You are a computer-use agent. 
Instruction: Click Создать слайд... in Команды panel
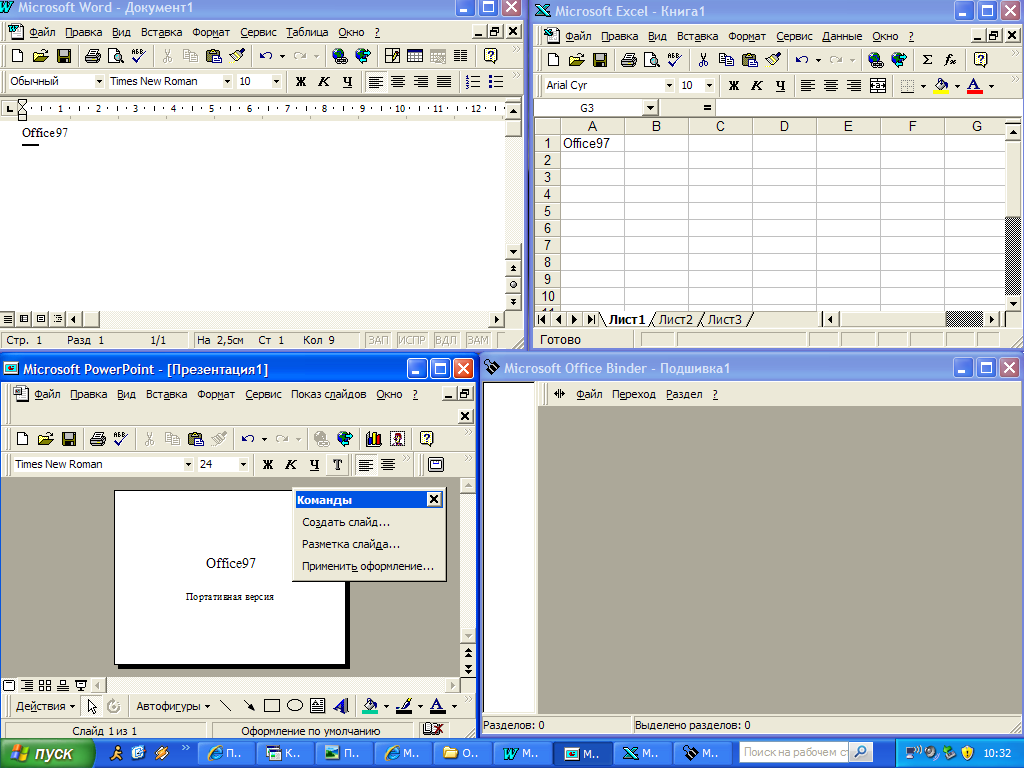[x=346, y=522]
